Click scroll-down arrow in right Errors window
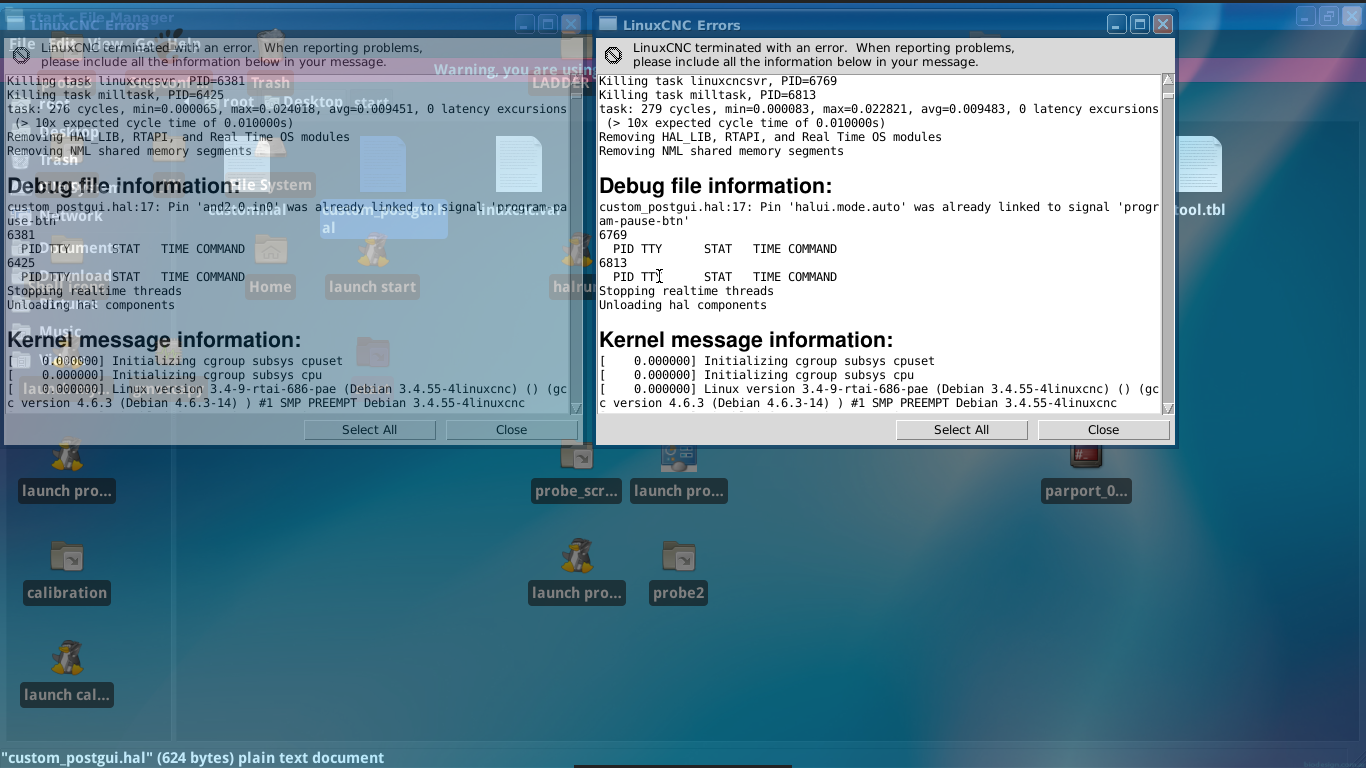 coord(1168,408)
